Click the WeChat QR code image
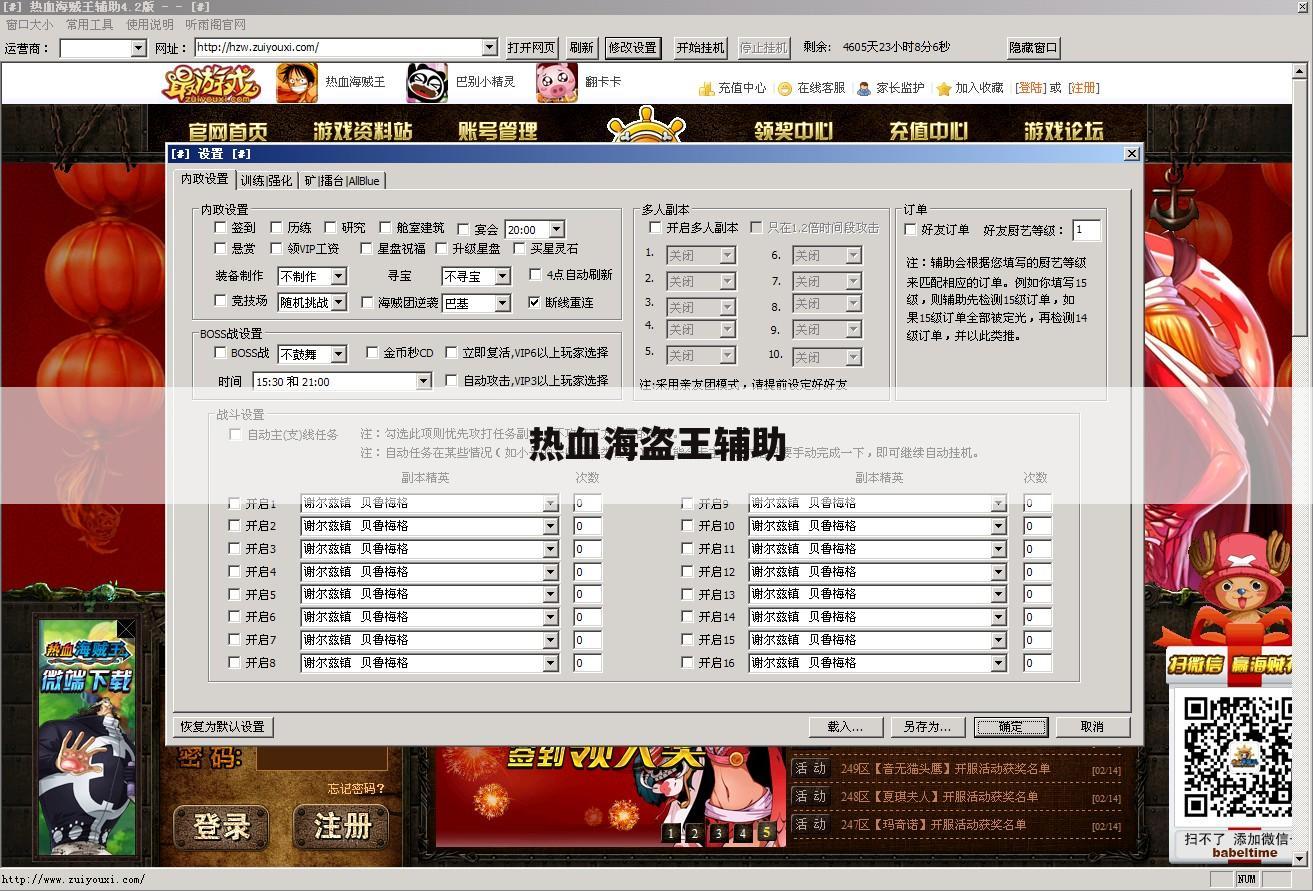1313x891 pixels. (1236, 757)
